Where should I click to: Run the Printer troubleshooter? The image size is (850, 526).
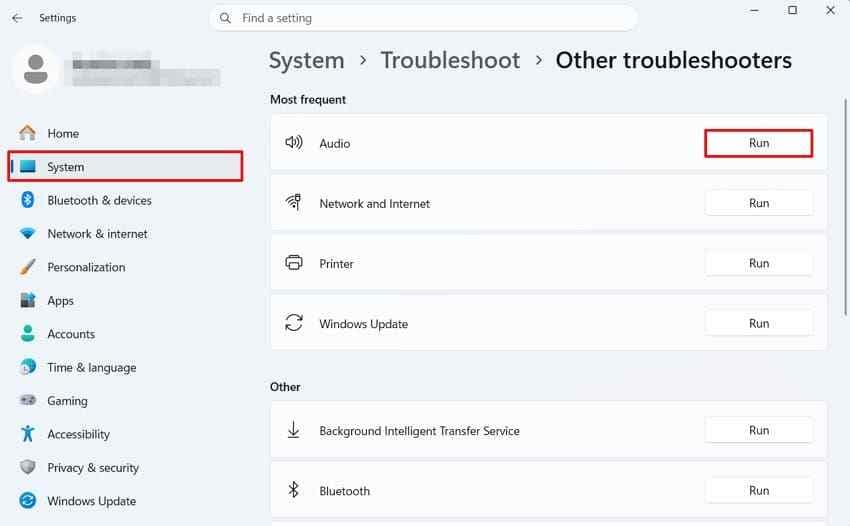(758, 263)
